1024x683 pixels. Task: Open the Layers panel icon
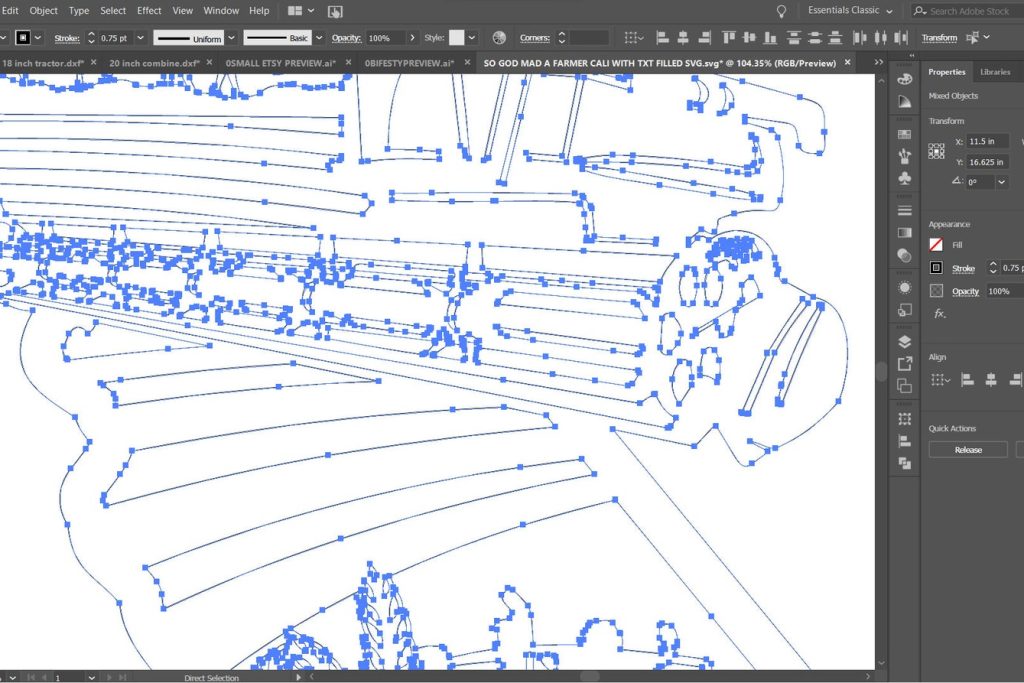(x=904, y=341)
